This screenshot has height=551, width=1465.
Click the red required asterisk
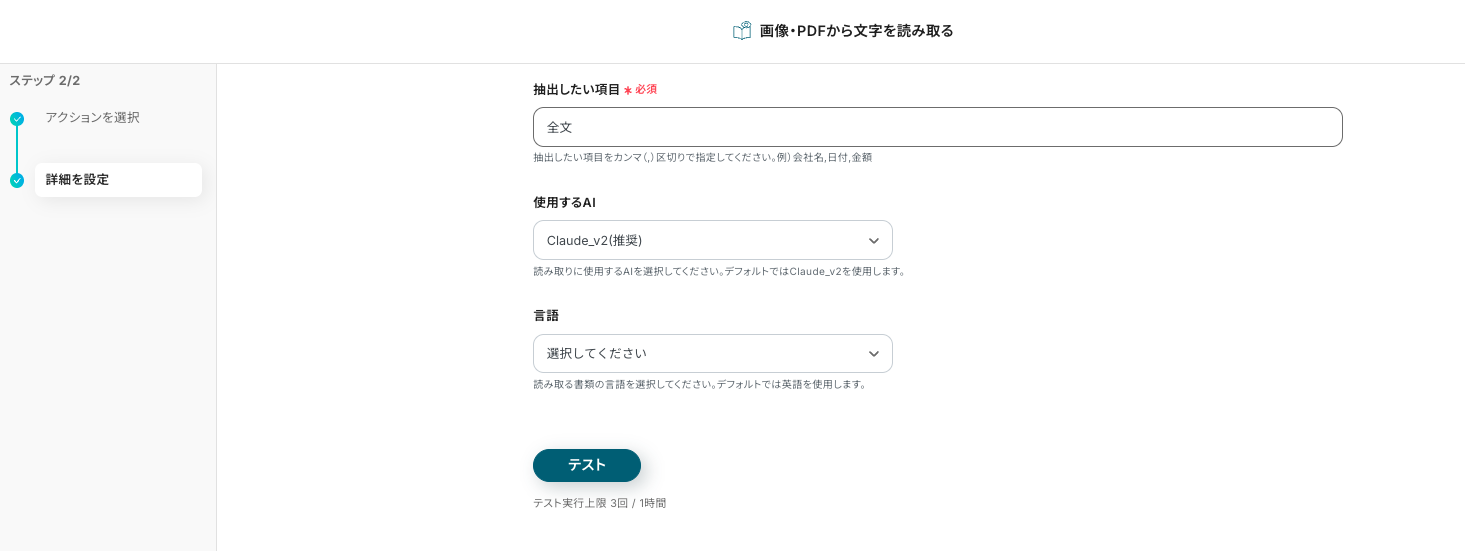(628, 90)
